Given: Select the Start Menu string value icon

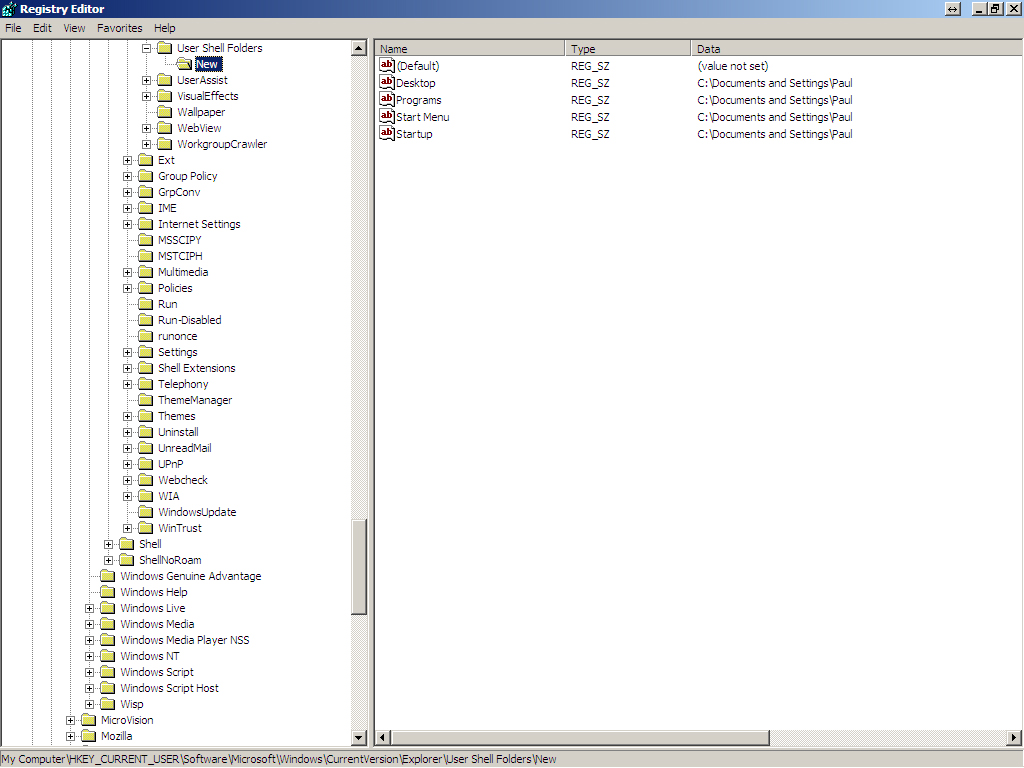Looking at the screenshot, I should [x=387, y=116].
